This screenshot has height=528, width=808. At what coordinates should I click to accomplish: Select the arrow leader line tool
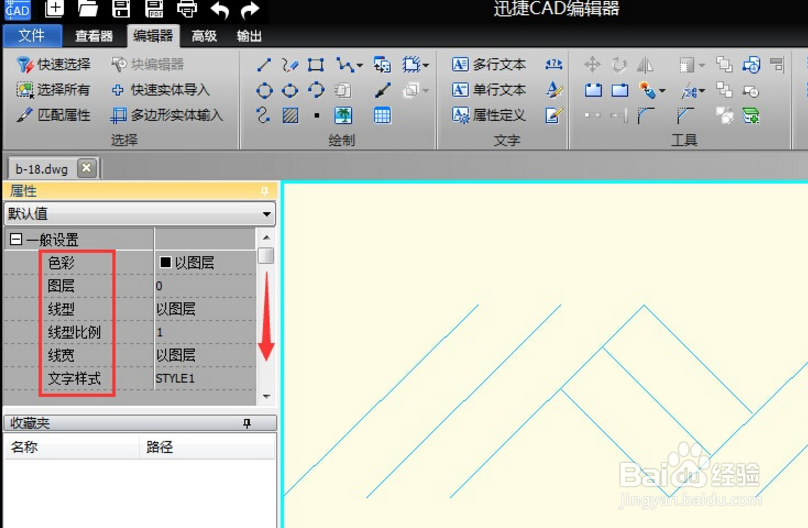coord(382,91)
